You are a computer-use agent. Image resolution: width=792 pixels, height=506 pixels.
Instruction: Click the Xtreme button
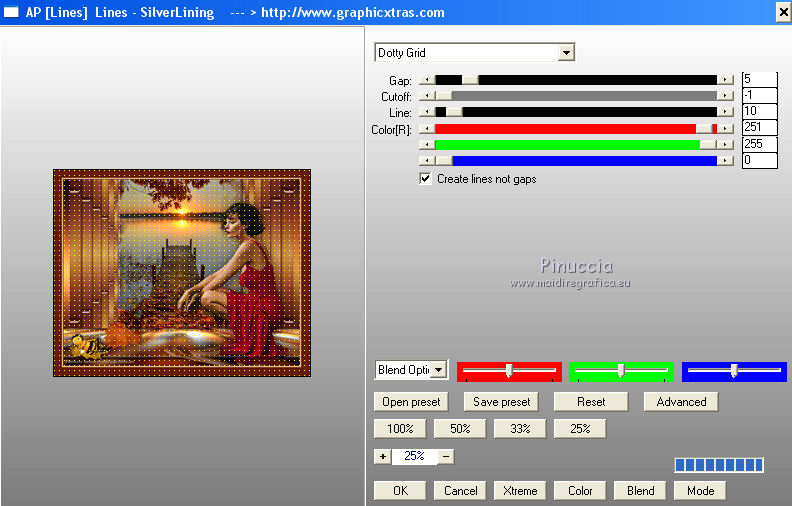(x=520, y=491)
